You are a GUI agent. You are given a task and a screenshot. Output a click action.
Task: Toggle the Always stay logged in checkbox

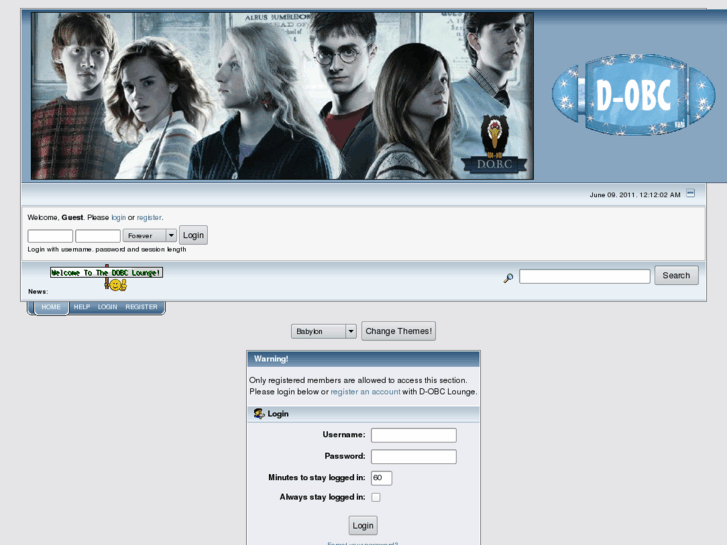[x=376, y=497]
